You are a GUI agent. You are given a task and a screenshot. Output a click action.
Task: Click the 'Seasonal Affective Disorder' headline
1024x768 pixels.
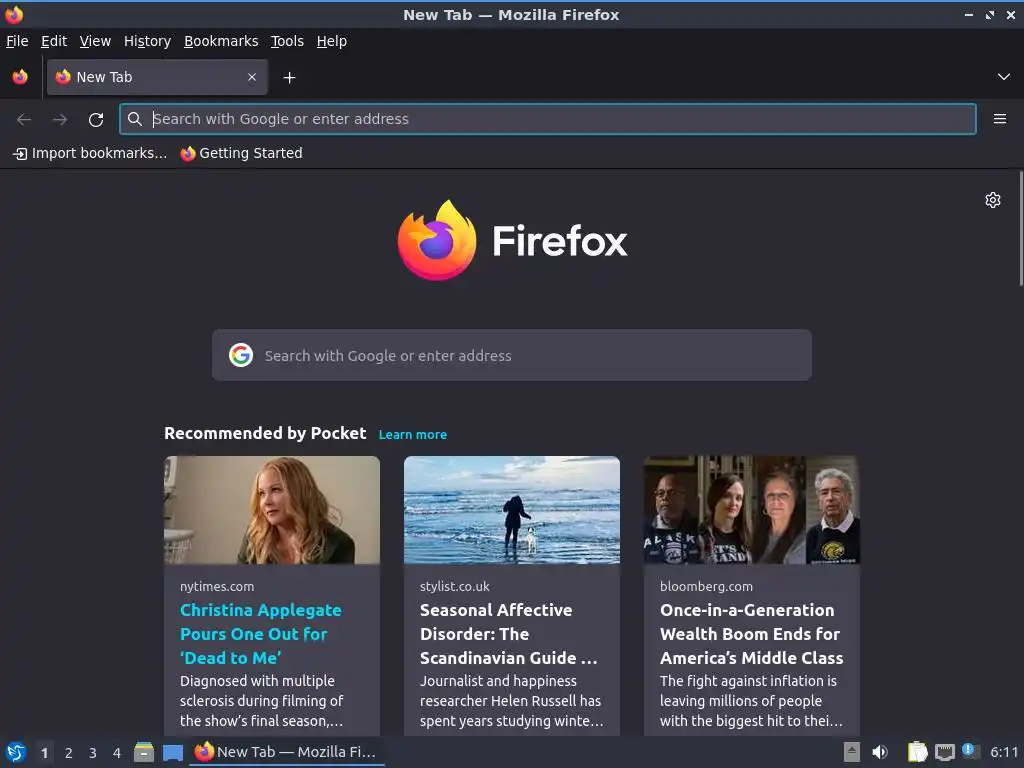click(509, 633)
